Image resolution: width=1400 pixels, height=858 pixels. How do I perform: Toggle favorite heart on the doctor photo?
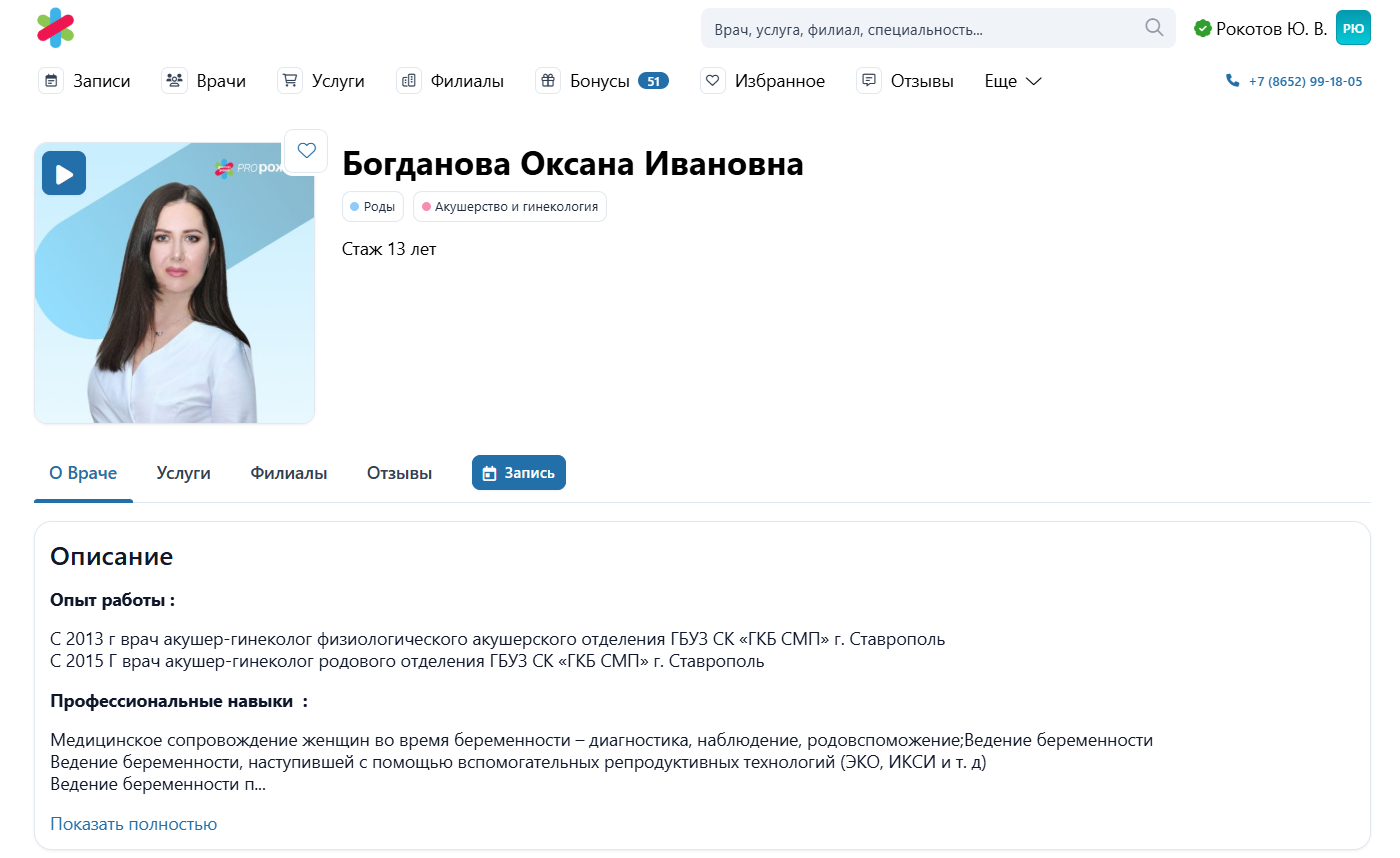click(306, 151)
